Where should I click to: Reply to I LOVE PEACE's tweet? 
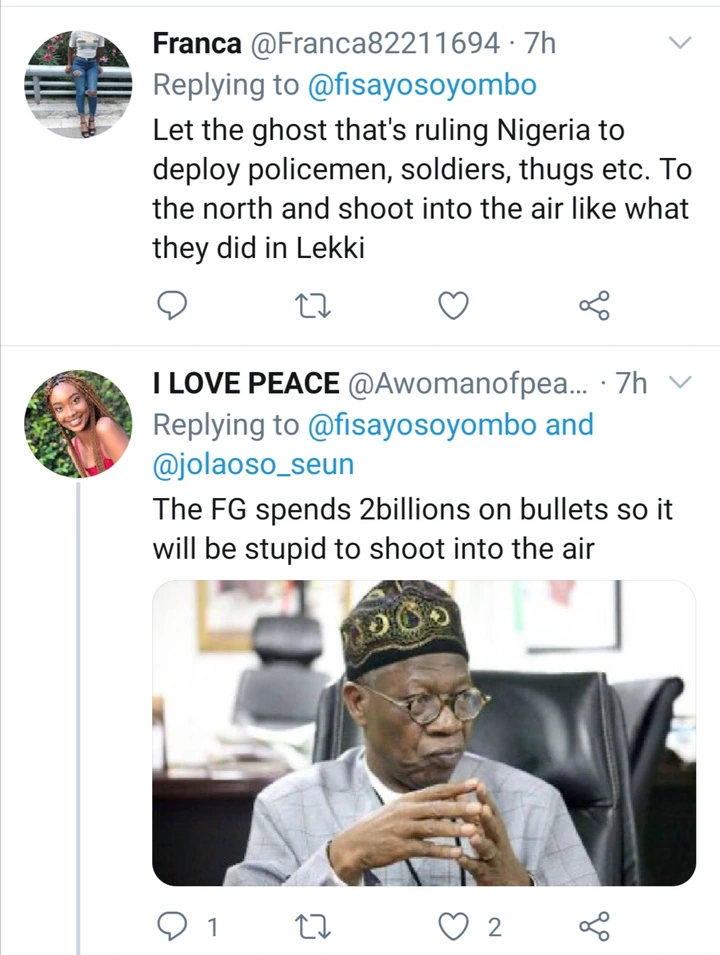click(174, 927)
